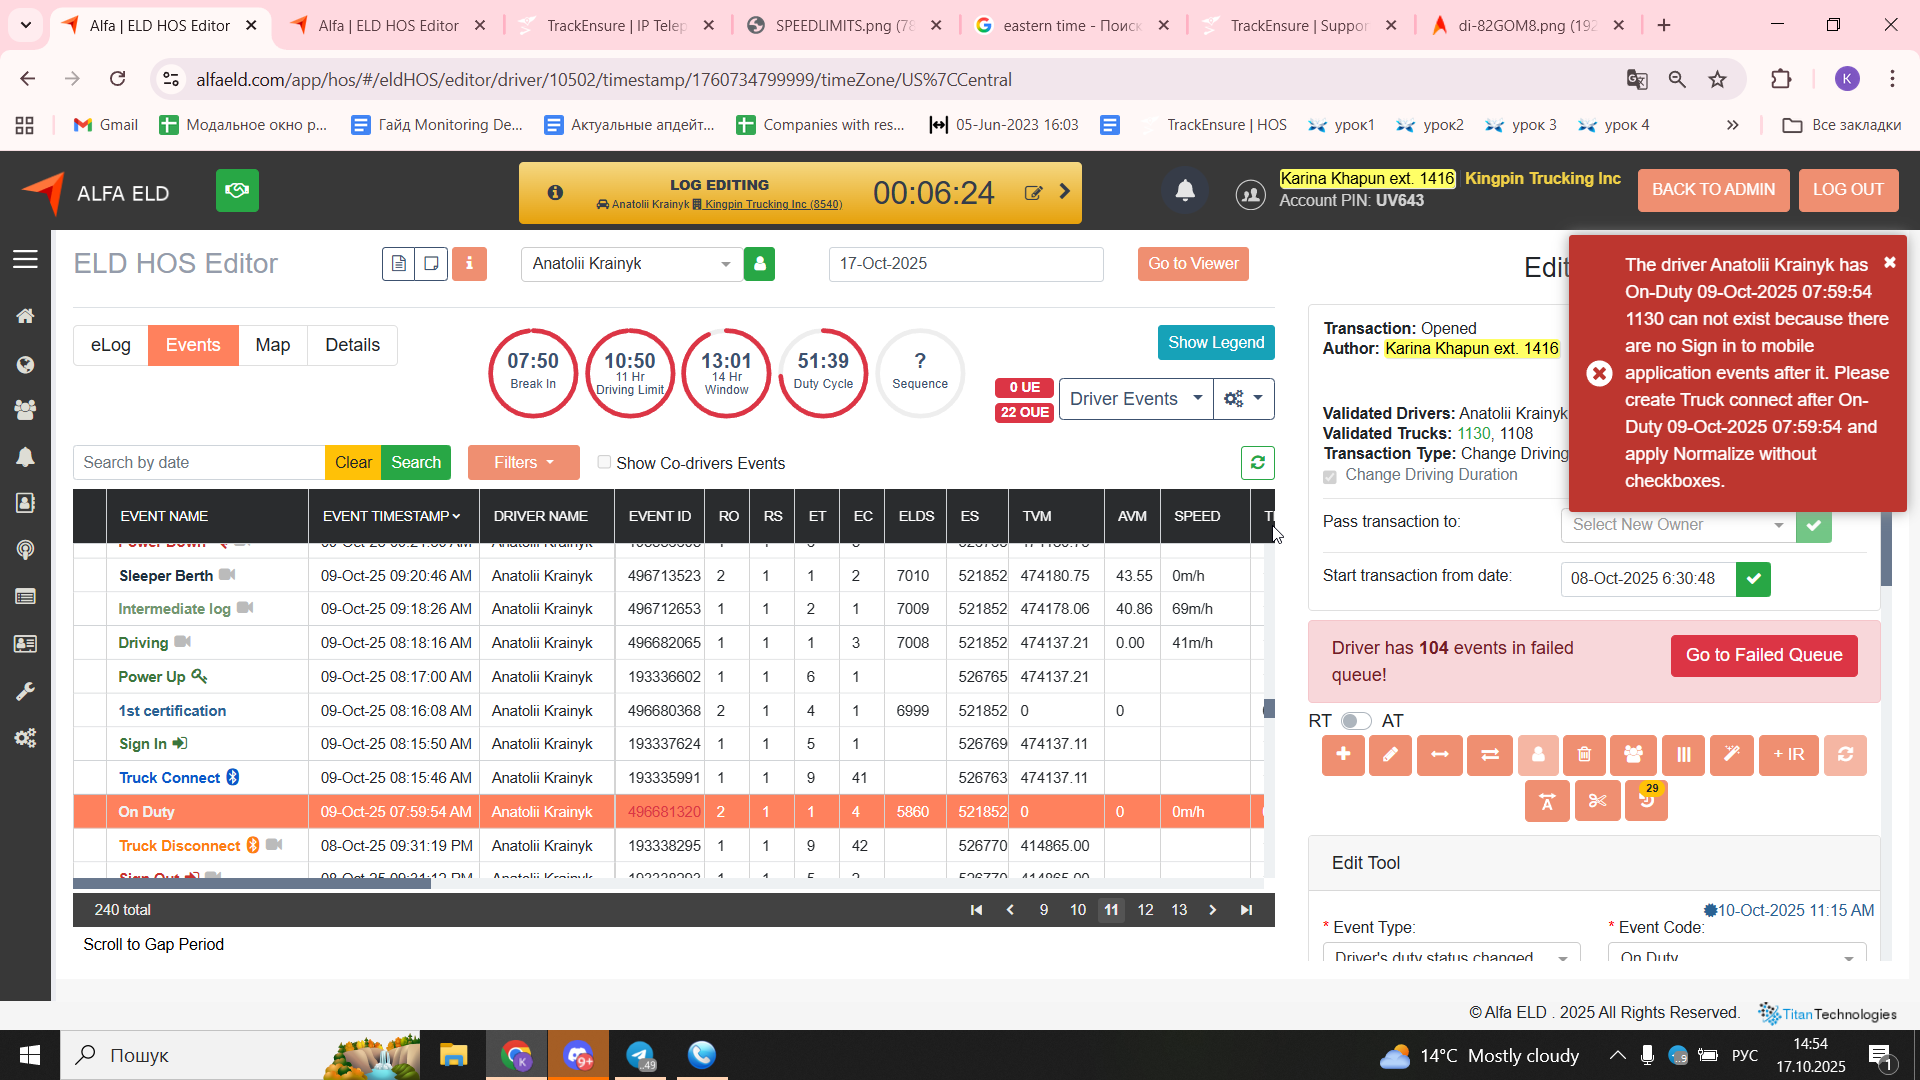
Task: Open the Driver Events dropdown
Action: tap(1135, 399)
